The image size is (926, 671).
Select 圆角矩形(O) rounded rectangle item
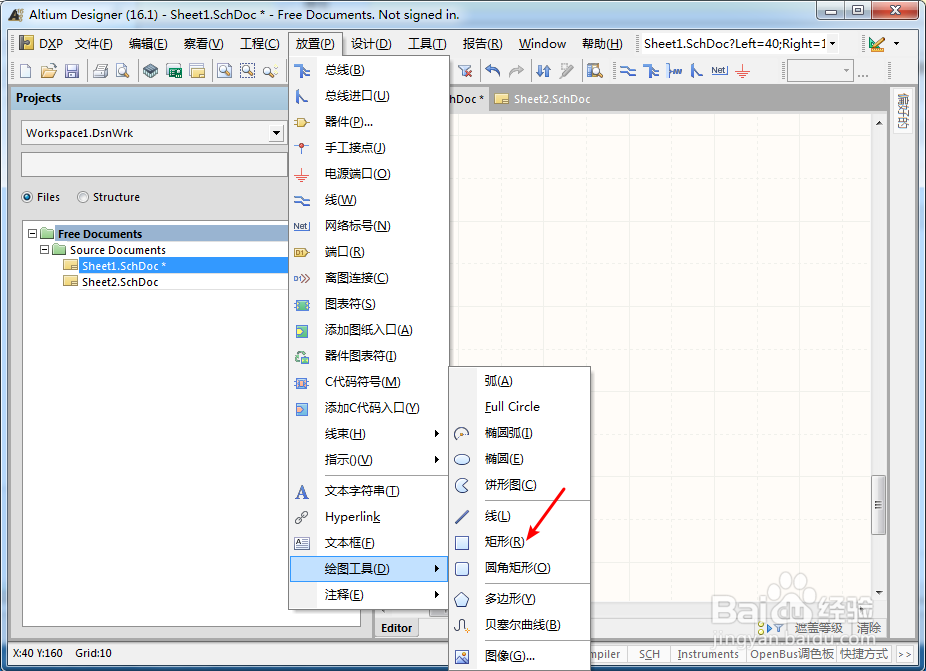520,568
